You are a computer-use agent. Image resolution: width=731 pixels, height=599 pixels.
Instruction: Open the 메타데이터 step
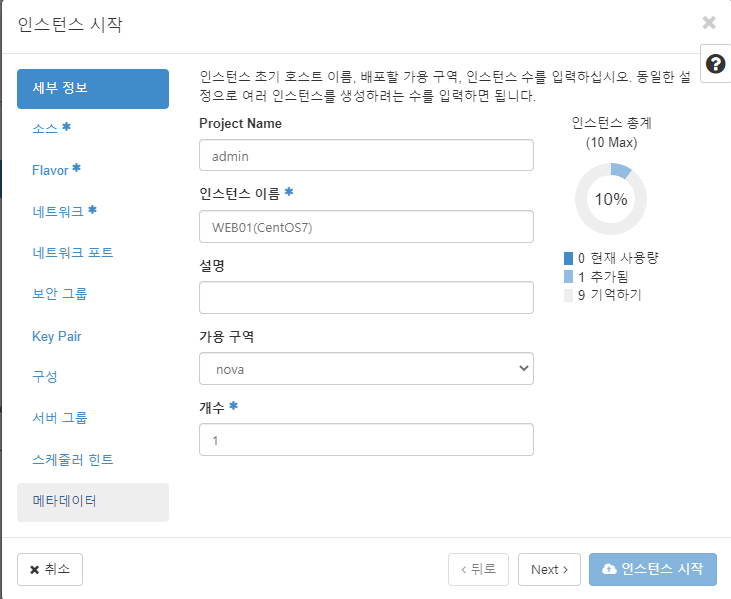pyautogui.click(x=93, y=502)
